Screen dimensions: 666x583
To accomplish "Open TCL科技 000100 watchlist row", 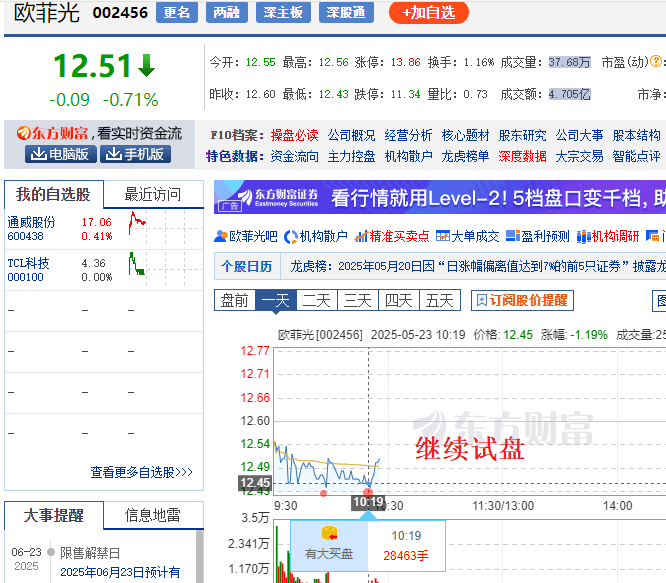I will pos(104,270).
